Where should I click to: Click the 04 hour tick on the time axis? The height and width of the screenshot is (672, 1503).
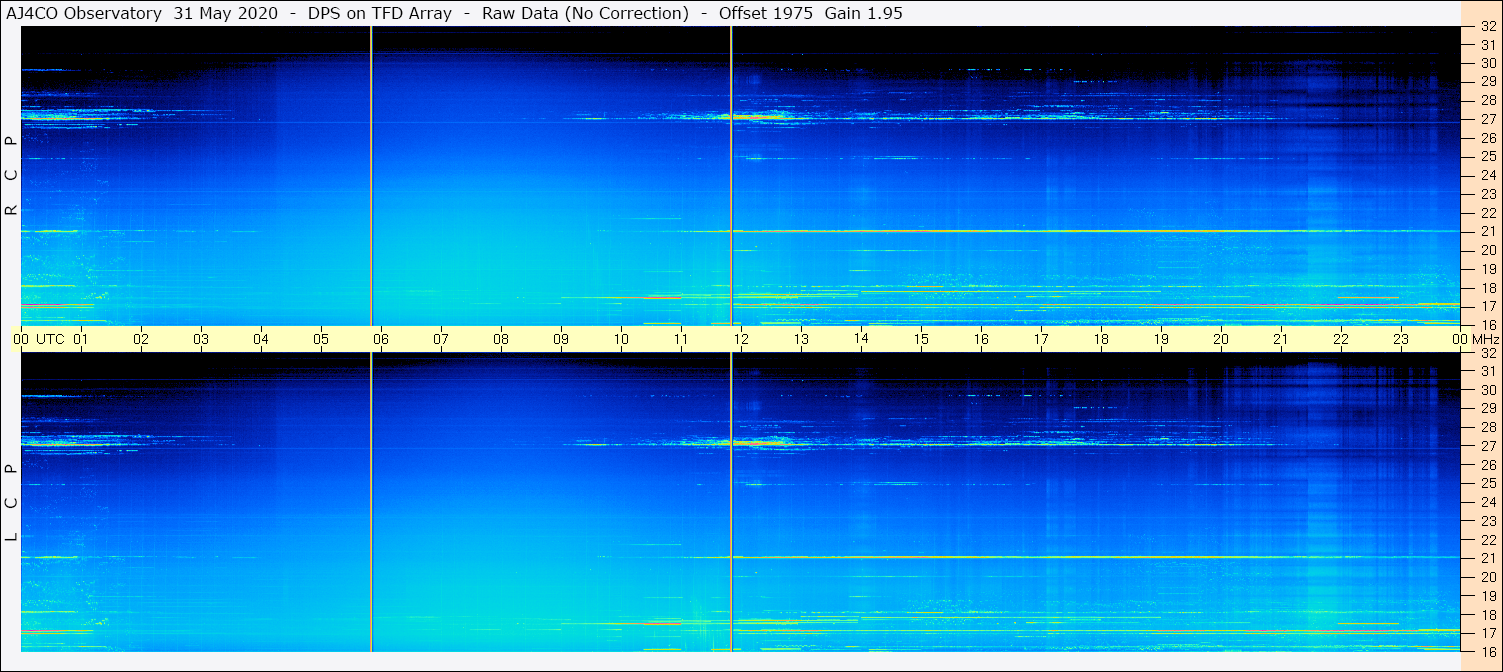click(x=261, y=340)
